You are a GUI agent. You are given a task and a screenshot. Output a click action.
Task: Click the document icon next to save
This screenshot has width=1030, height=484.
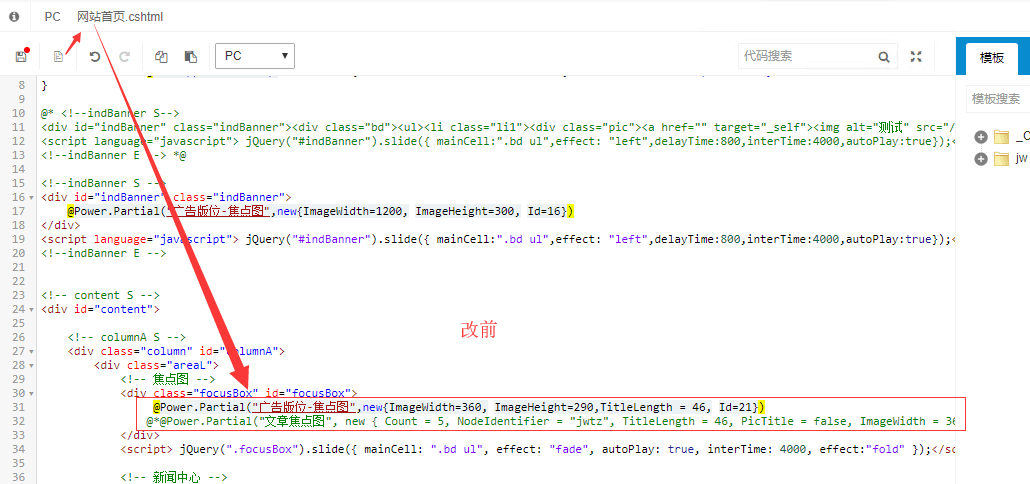click(x=58, y=57)
